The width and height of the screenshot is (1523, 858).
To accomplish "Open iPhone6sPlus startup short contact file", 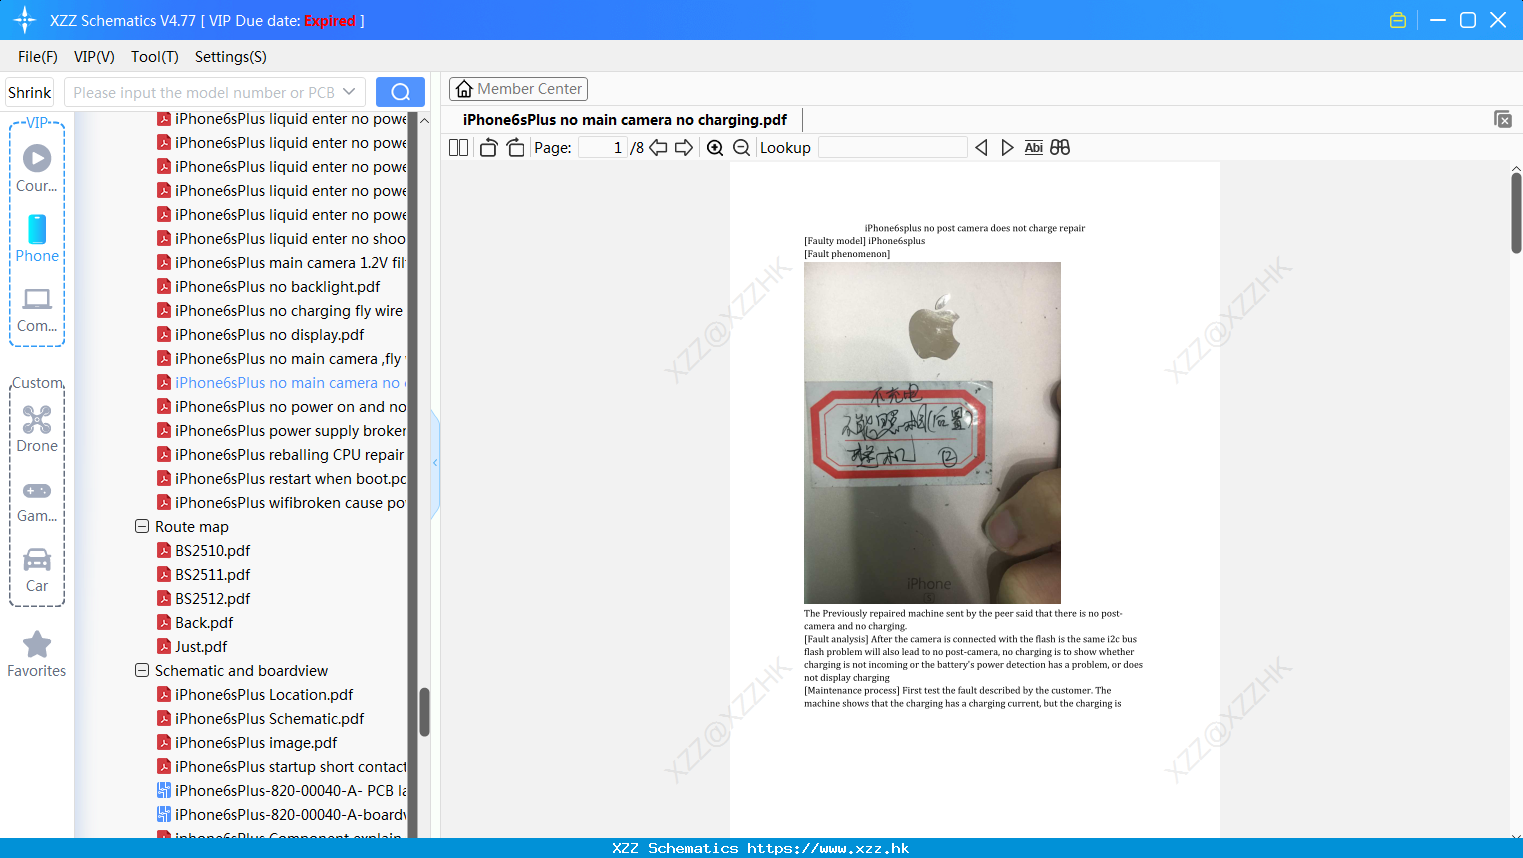I will pos(282,766).
